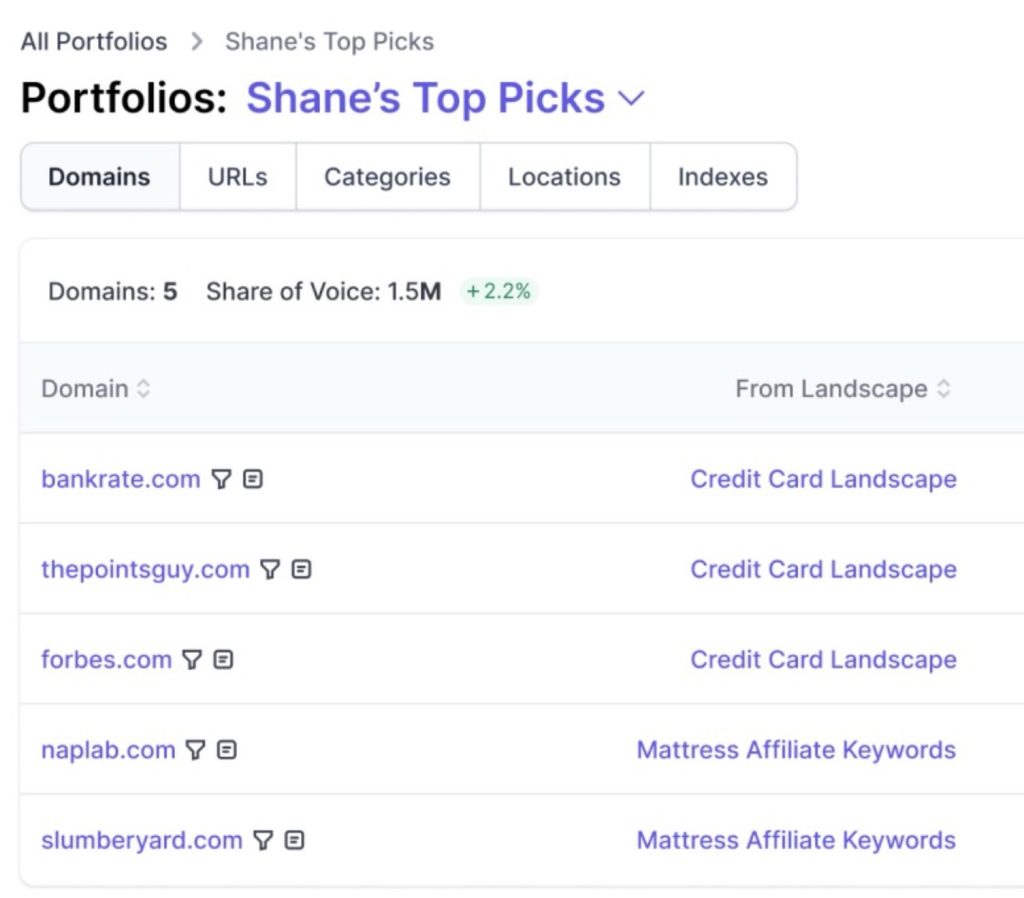The image size is (1024, 898).
Task: Click the filter icon next to thepointsguy.com
Action: [x=269, y=570]
